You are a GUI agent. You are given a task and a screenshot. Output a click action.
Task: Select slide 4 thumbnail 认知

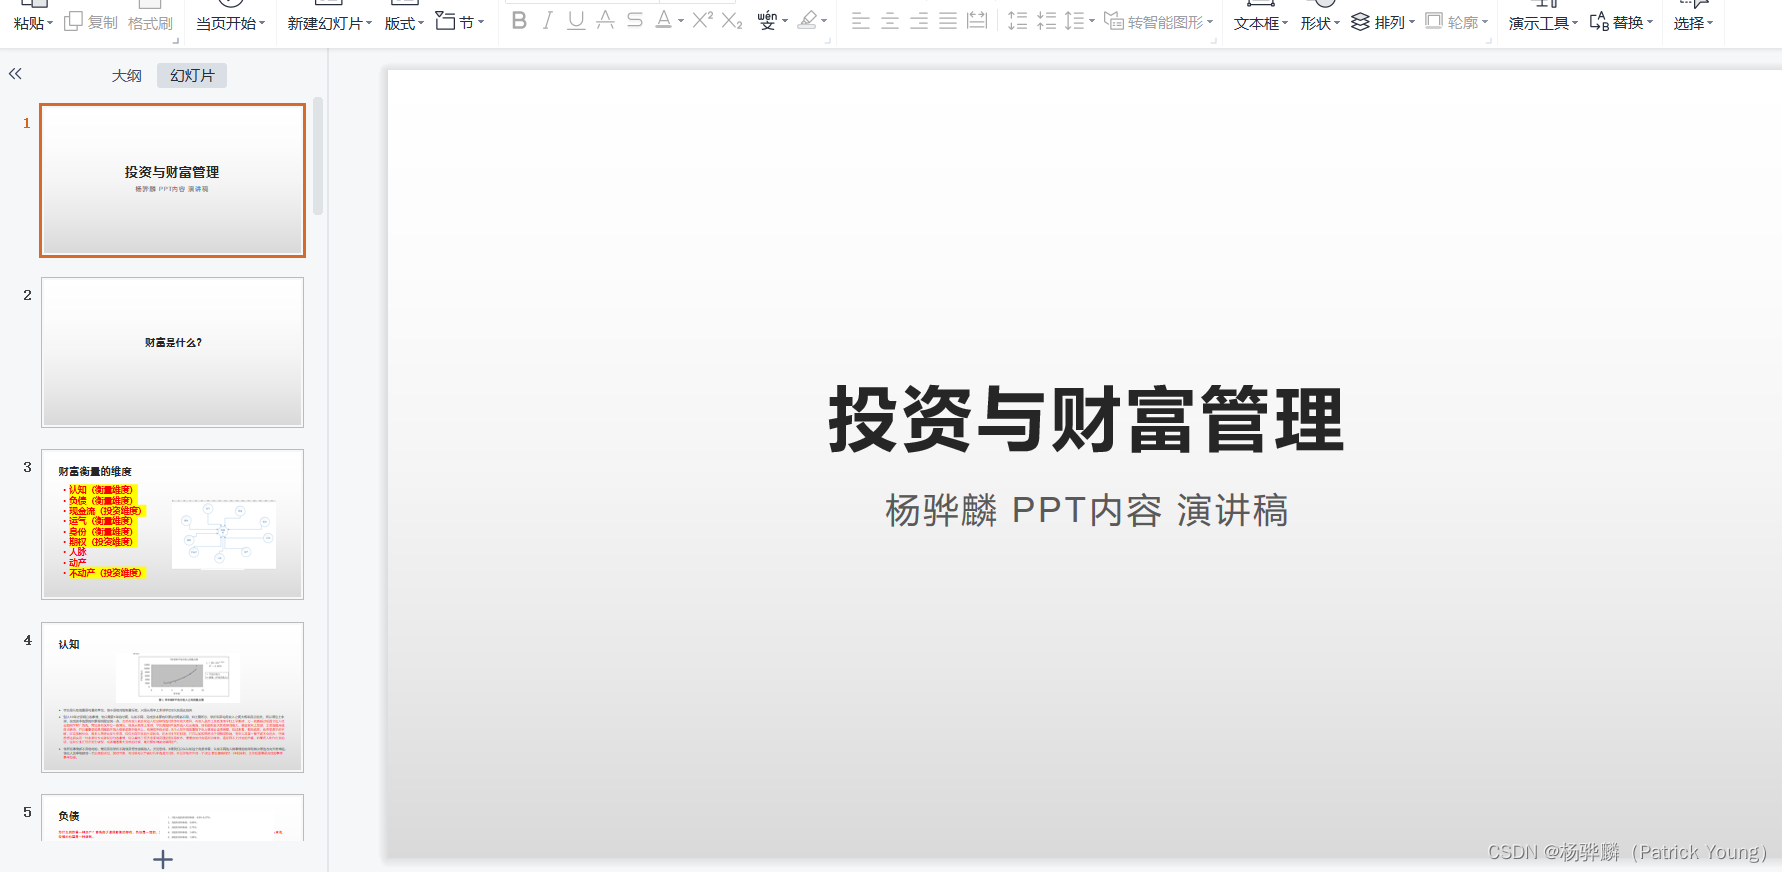tap(172, 697)
